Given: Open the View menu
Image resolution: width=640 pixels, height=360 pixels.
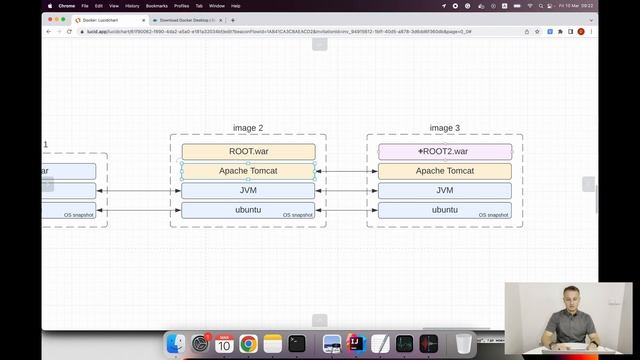Looking at the screenshot, I should click(114, 6).
